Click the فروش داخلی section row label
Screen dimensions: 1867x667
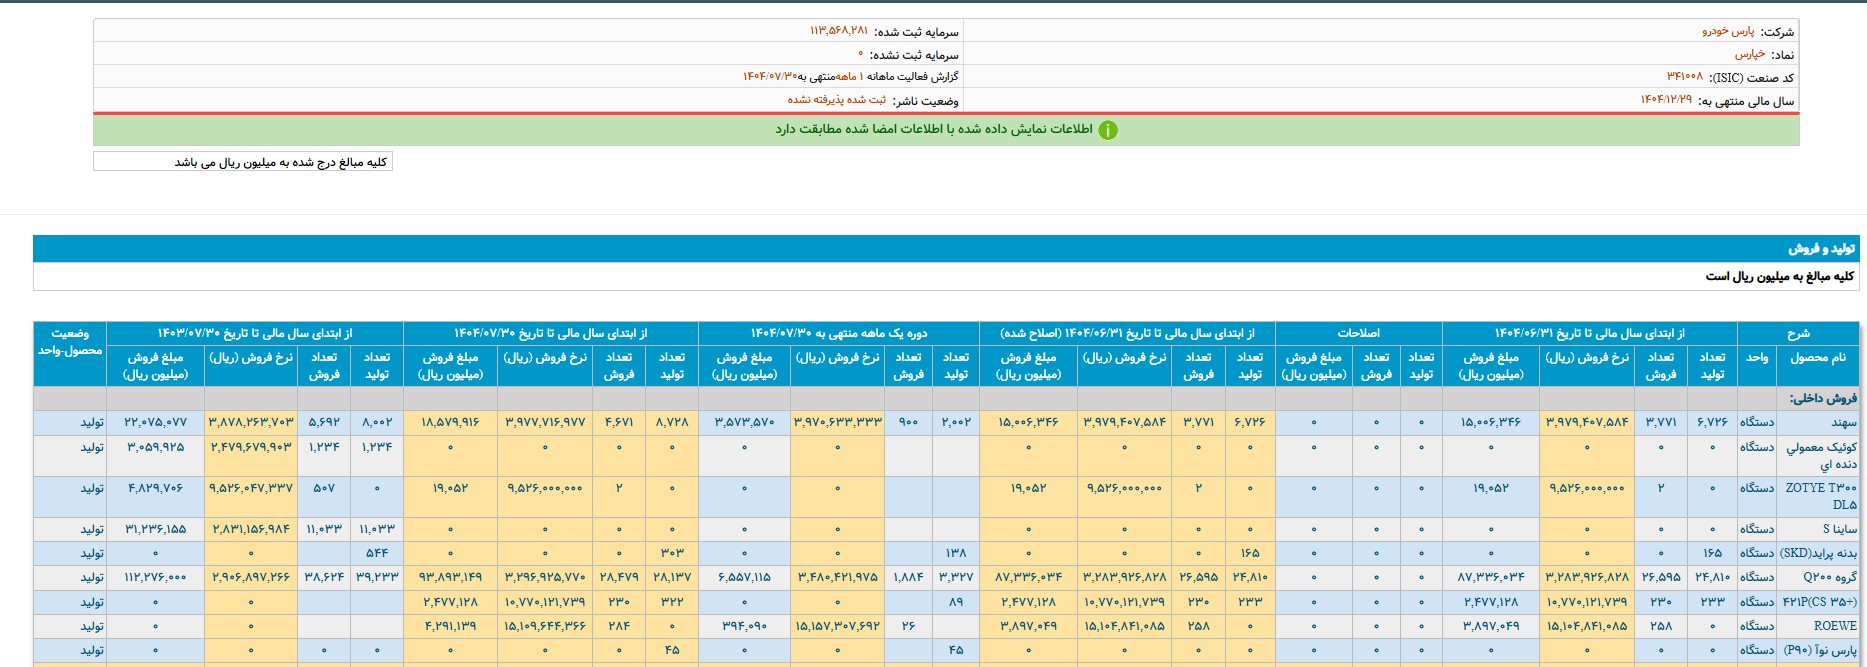[1823, 399]
